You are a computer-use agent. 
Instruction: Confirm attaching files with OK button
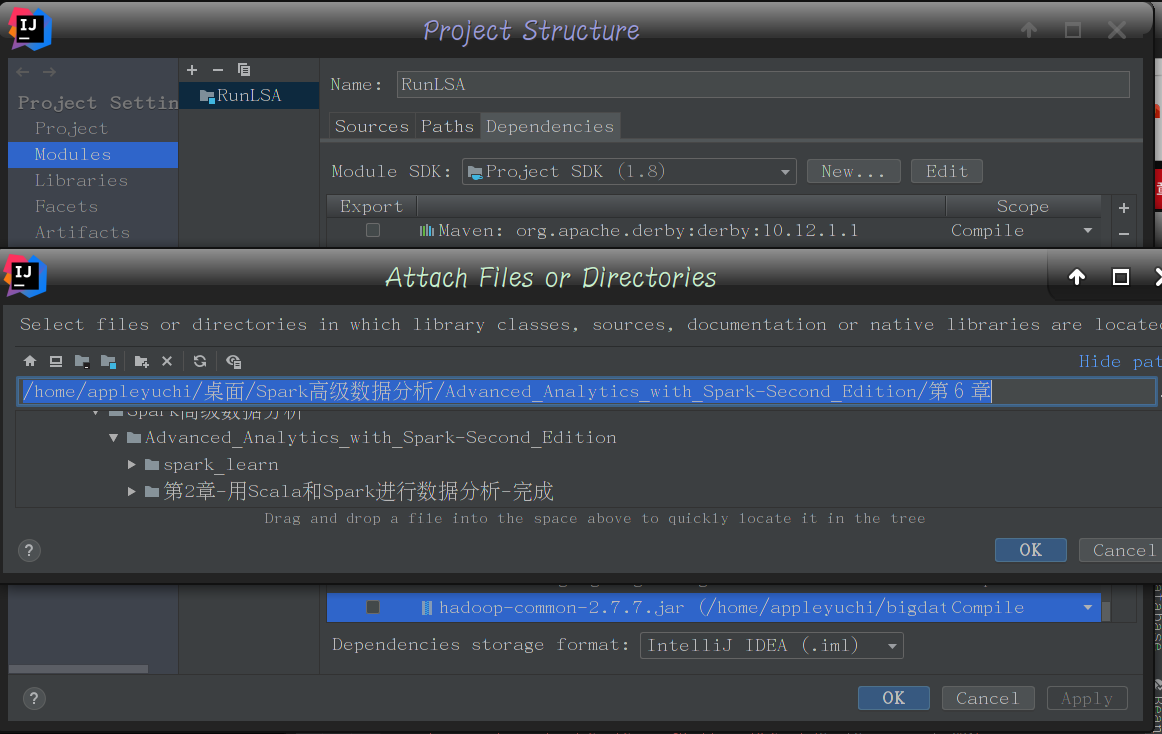point(1030,549)
